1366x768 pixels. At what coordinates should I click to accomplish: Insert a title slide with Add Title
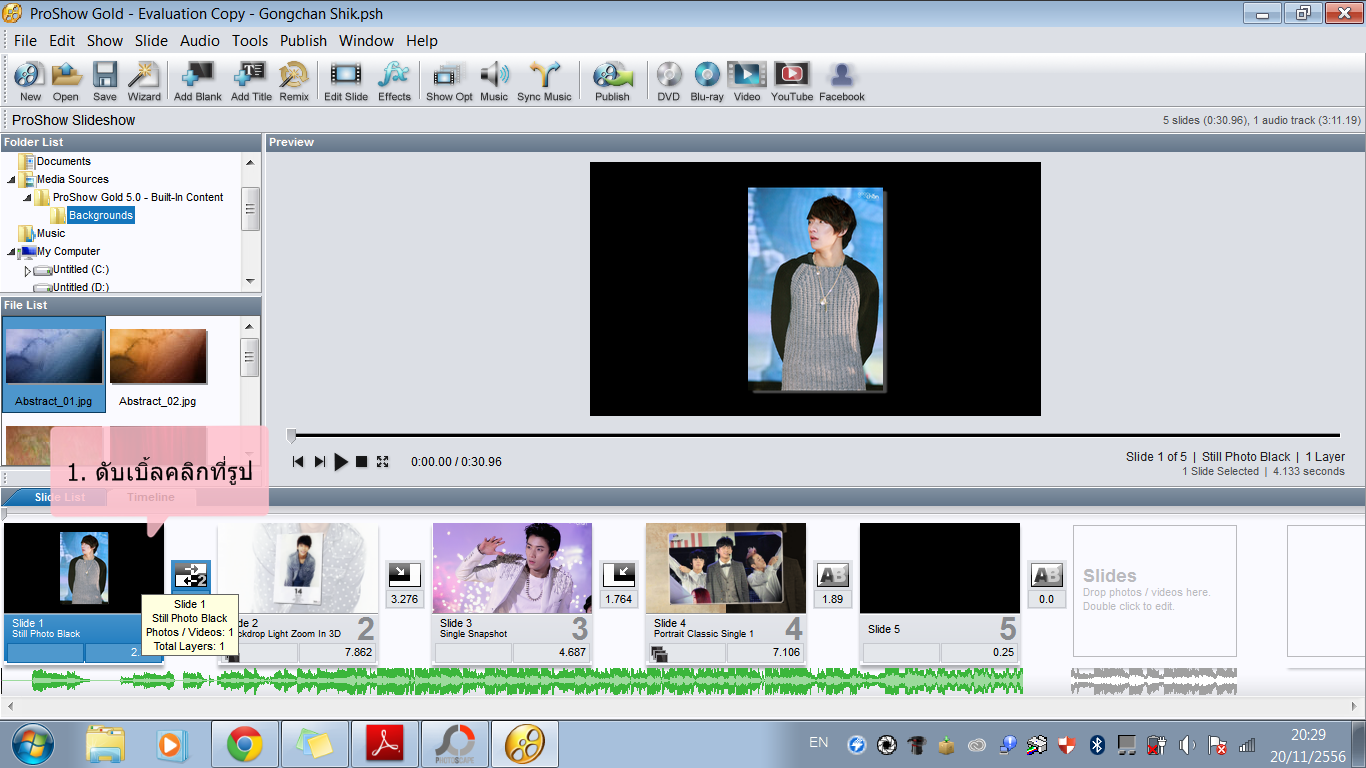(251, 81)
